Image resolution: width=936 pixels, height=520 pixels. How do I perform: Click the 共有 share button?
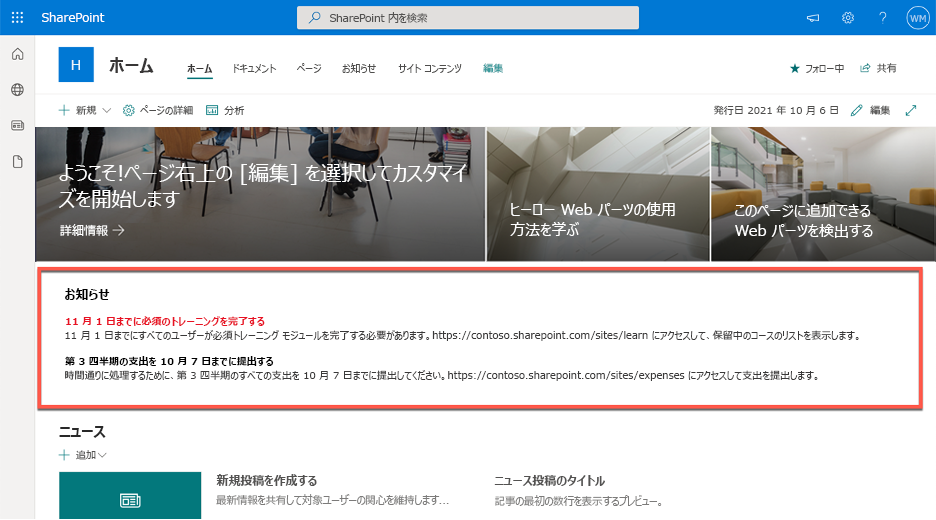pyautogui.click(x=878, y=69)
